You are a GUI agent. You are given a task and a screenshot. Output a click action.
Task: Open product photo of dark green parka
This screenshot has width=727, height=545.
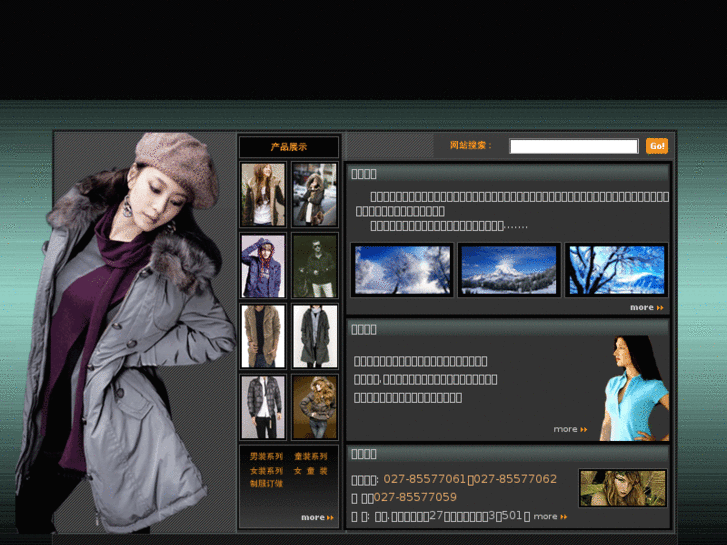[x=315, y=336]
